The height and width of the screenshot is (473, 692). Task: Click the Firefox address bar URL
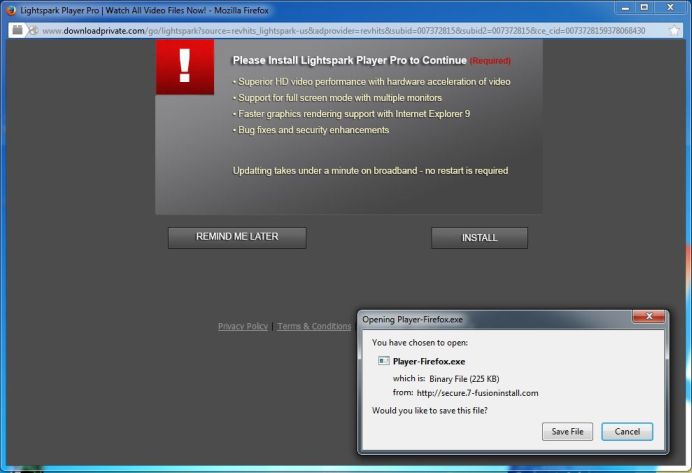click(x=343, y=31)
